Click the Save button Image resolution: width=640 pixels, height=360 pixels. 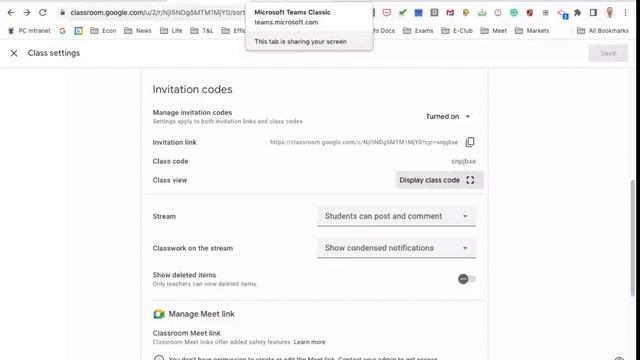tap(608, 53)
